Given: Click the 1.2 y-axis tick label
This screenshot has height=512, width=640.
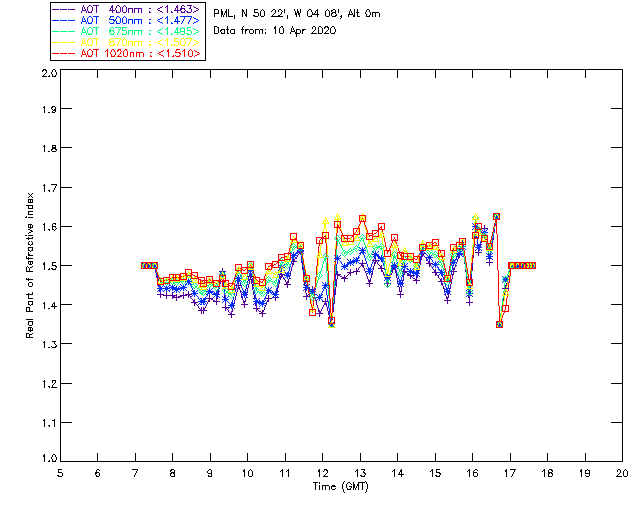Looking at the screenshot, I should pos(49,384).
